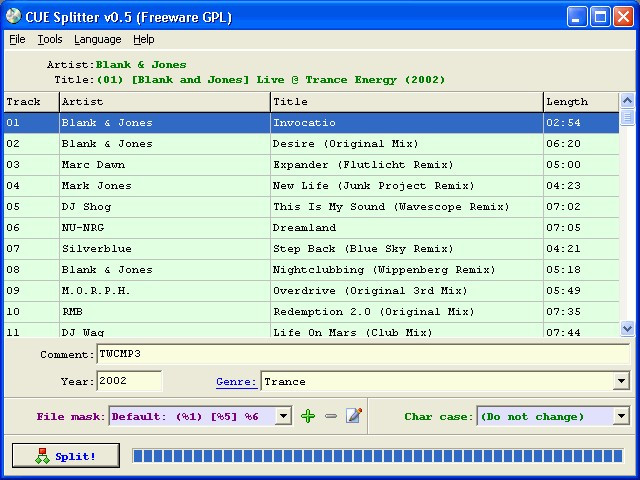Click into the Year field showing 2002
Image resolution: width=640 pixels, height=480 pixels.
(129, 381)
